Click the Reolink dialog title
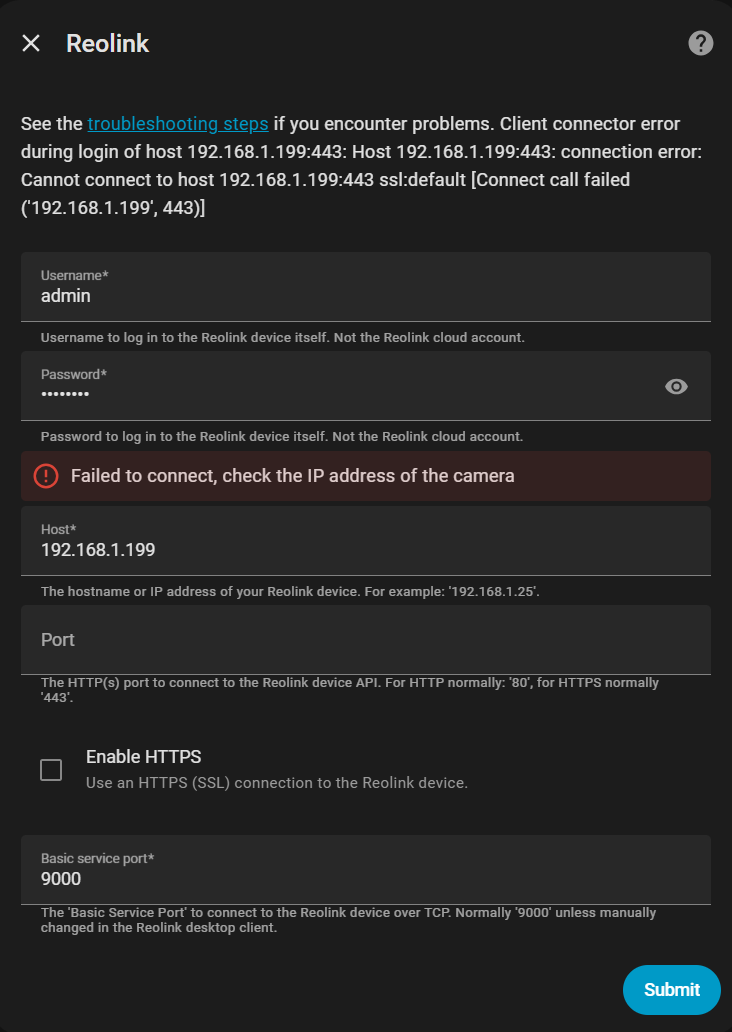732x1032 pixels. [107, 43]
